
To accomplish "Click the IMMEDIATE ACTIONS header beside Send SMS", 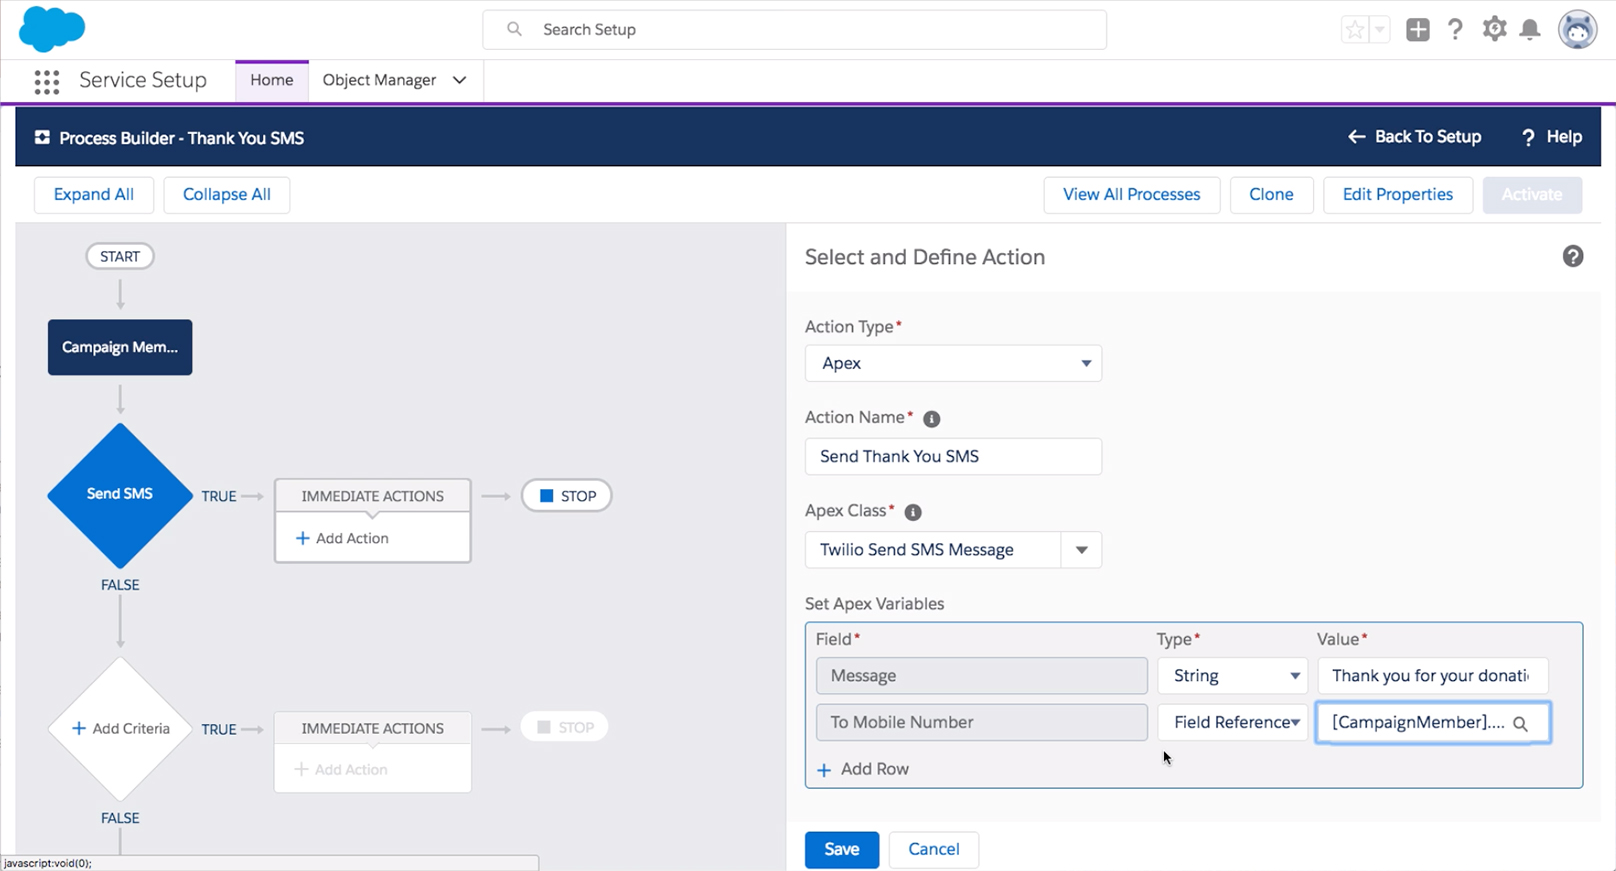I will 372,496.
